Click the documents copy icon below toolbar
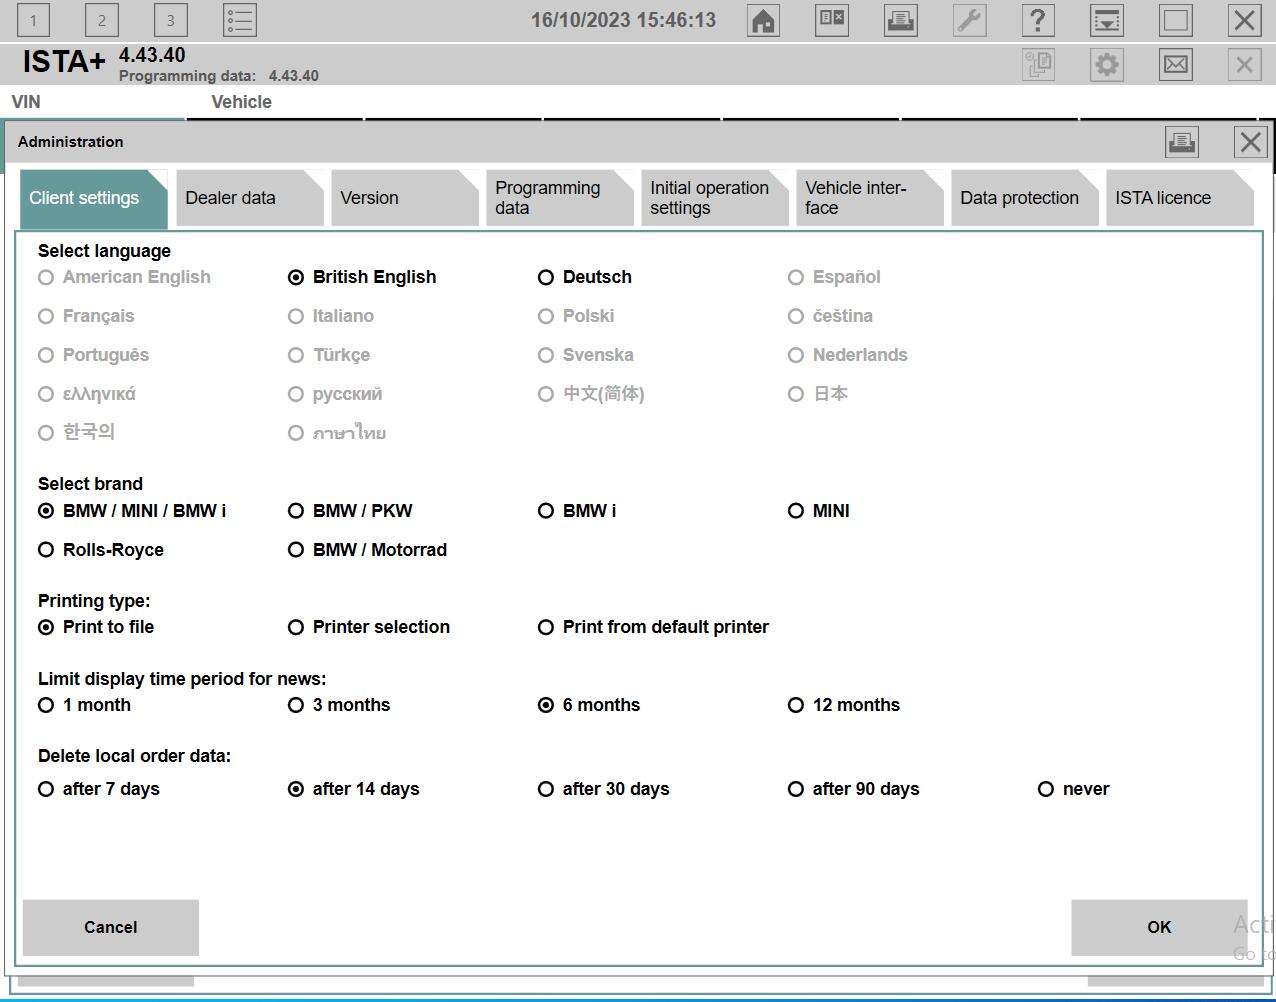 [1038, 65]
